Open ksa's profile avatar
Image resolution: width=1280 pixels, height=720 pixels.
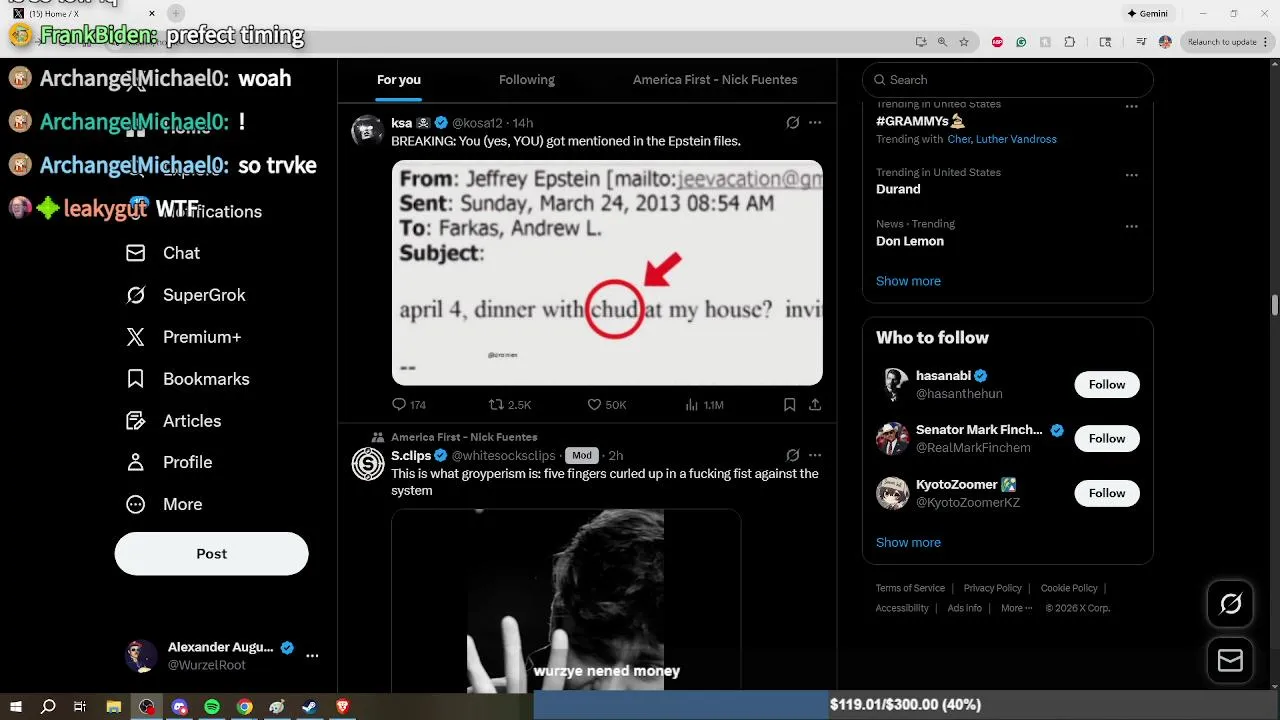click(368, 131)
